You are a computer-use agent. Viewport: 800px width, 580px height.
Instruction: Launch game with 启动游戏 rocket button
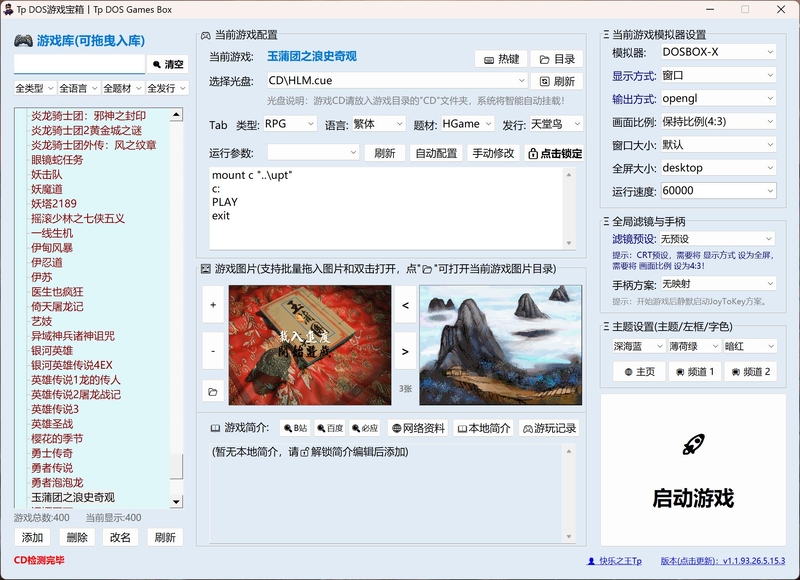click(693, 470)
